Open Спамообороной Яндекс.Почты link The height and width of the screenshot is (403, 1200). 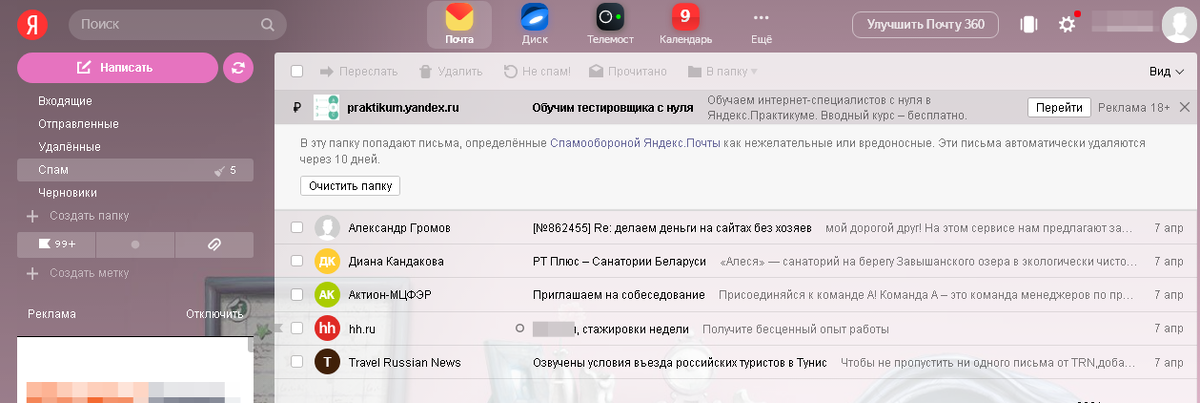click(x=636, y=143)
